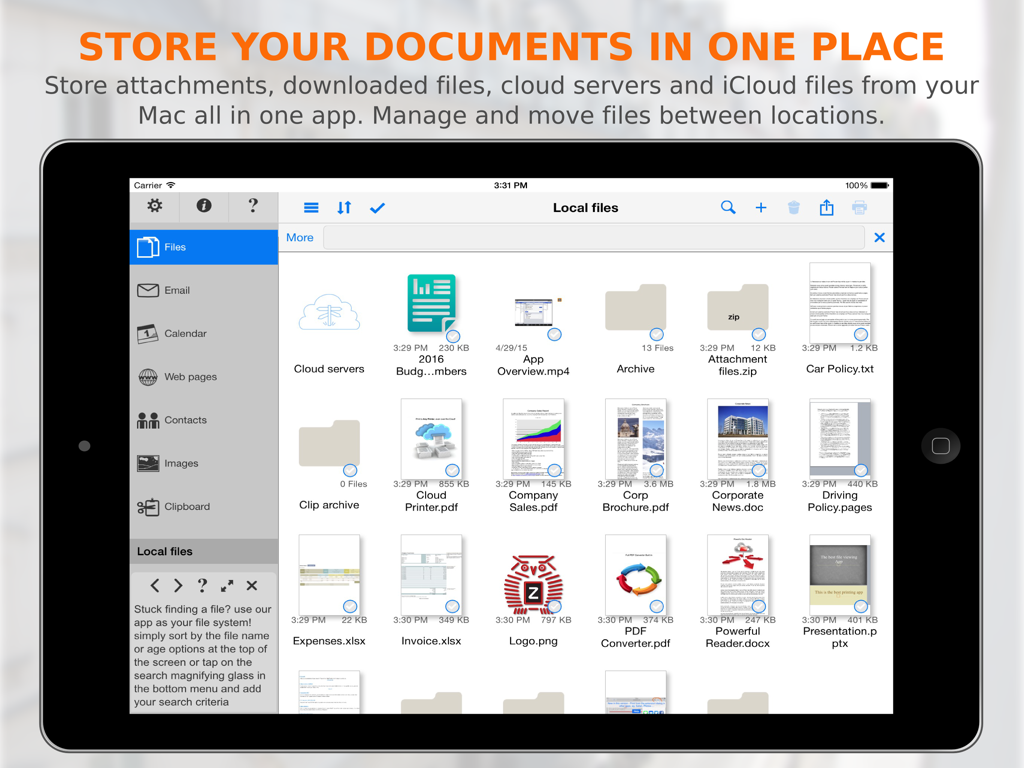Tap the print icon in toolbar
This screenshot has height=768, width=1024.
(x=859, y=207)
